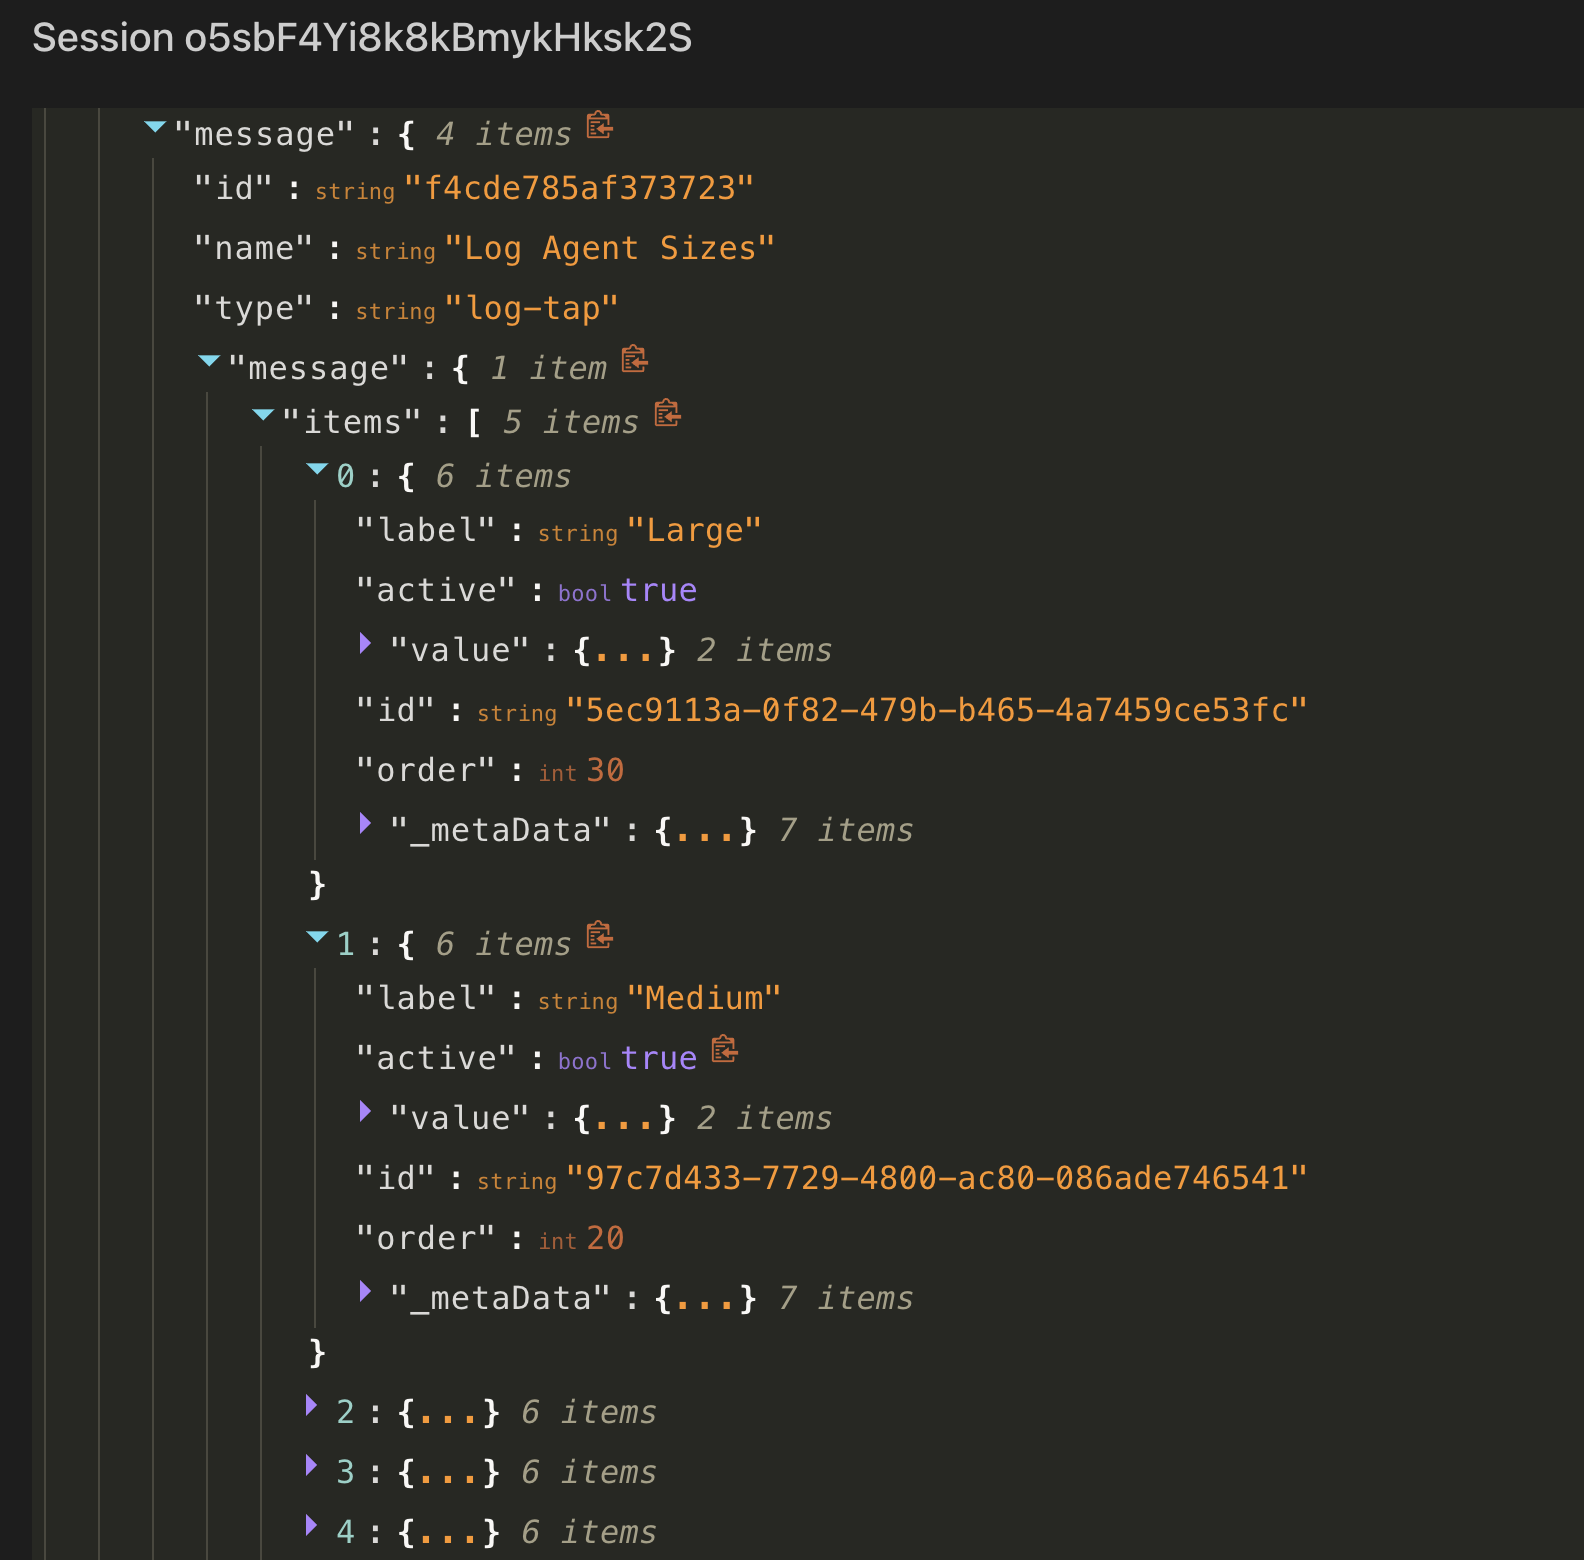Copy the "items" array via clipboard icon
Image resolution: width=1584 pixels, height=1560 pixels.
tap(667, 414)
